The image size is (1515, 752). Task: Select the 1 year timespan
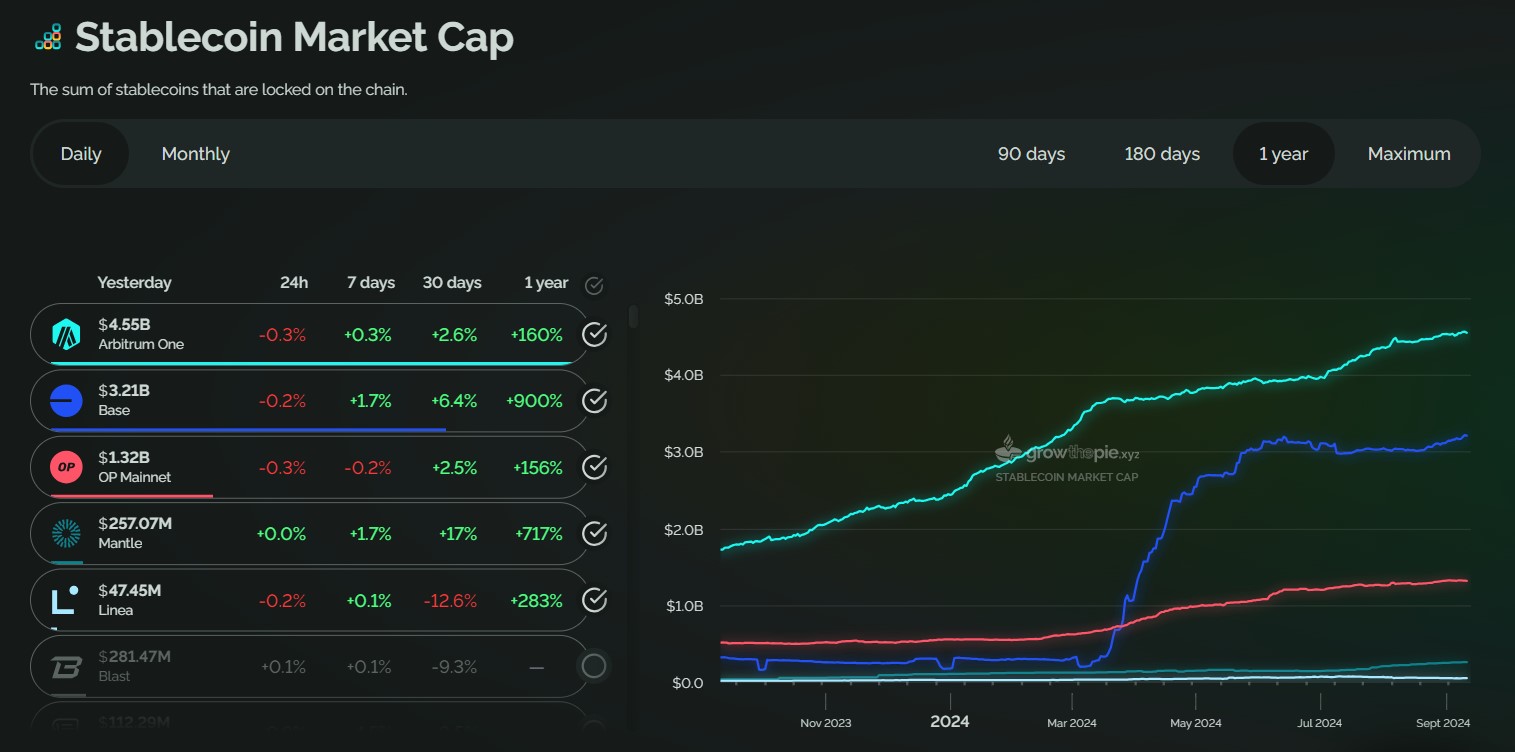point(1284,154)
